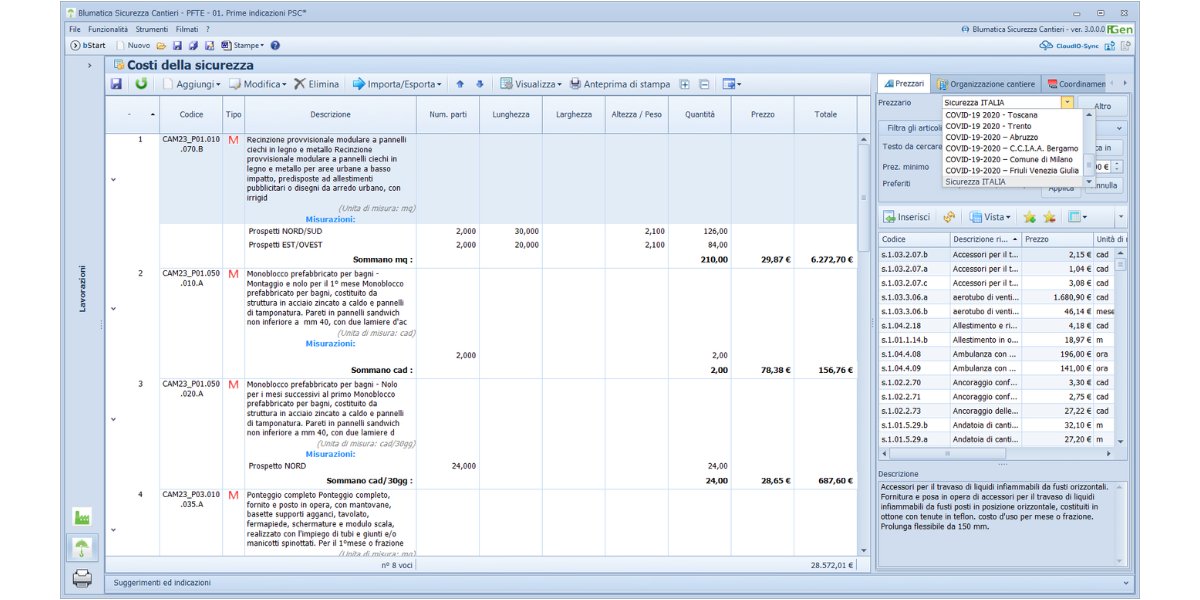Open the Visualizza dropdown
This screenshot has width=1200, height=600.
point(531,84)
